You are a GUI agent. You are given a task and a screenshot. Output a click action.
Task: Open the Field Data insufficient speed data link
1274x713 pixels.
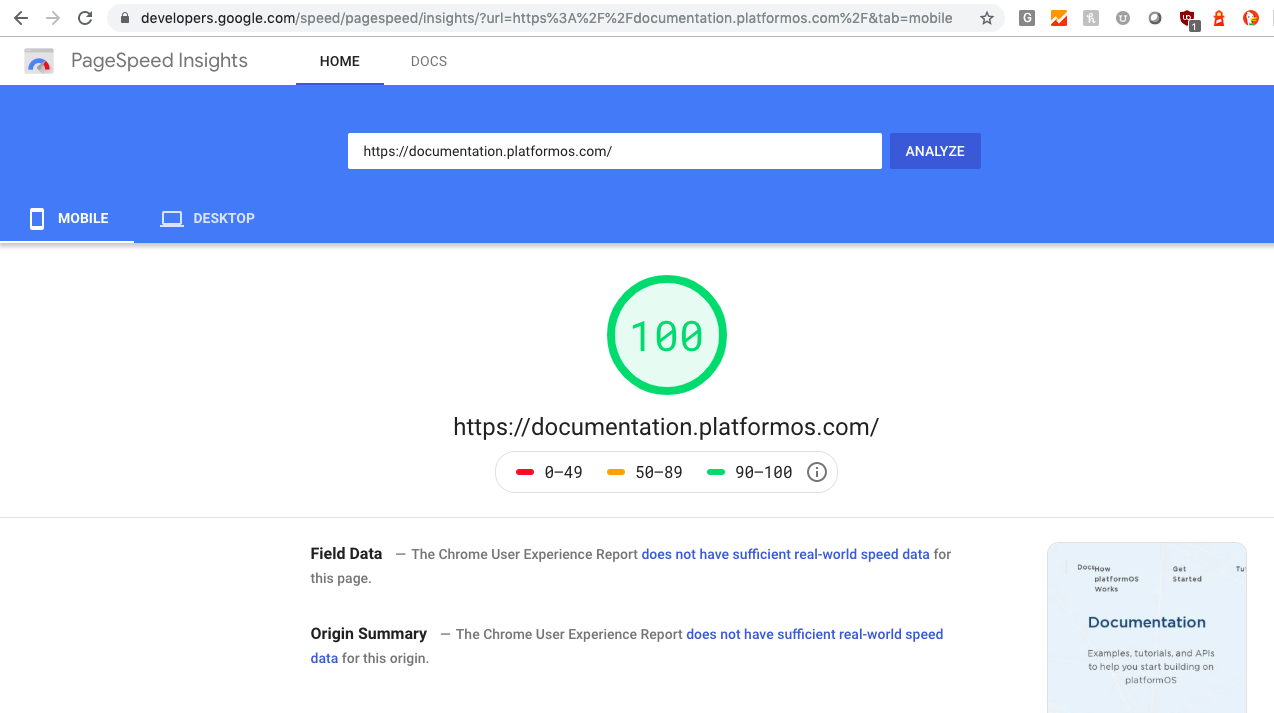[x=785, y=554]
